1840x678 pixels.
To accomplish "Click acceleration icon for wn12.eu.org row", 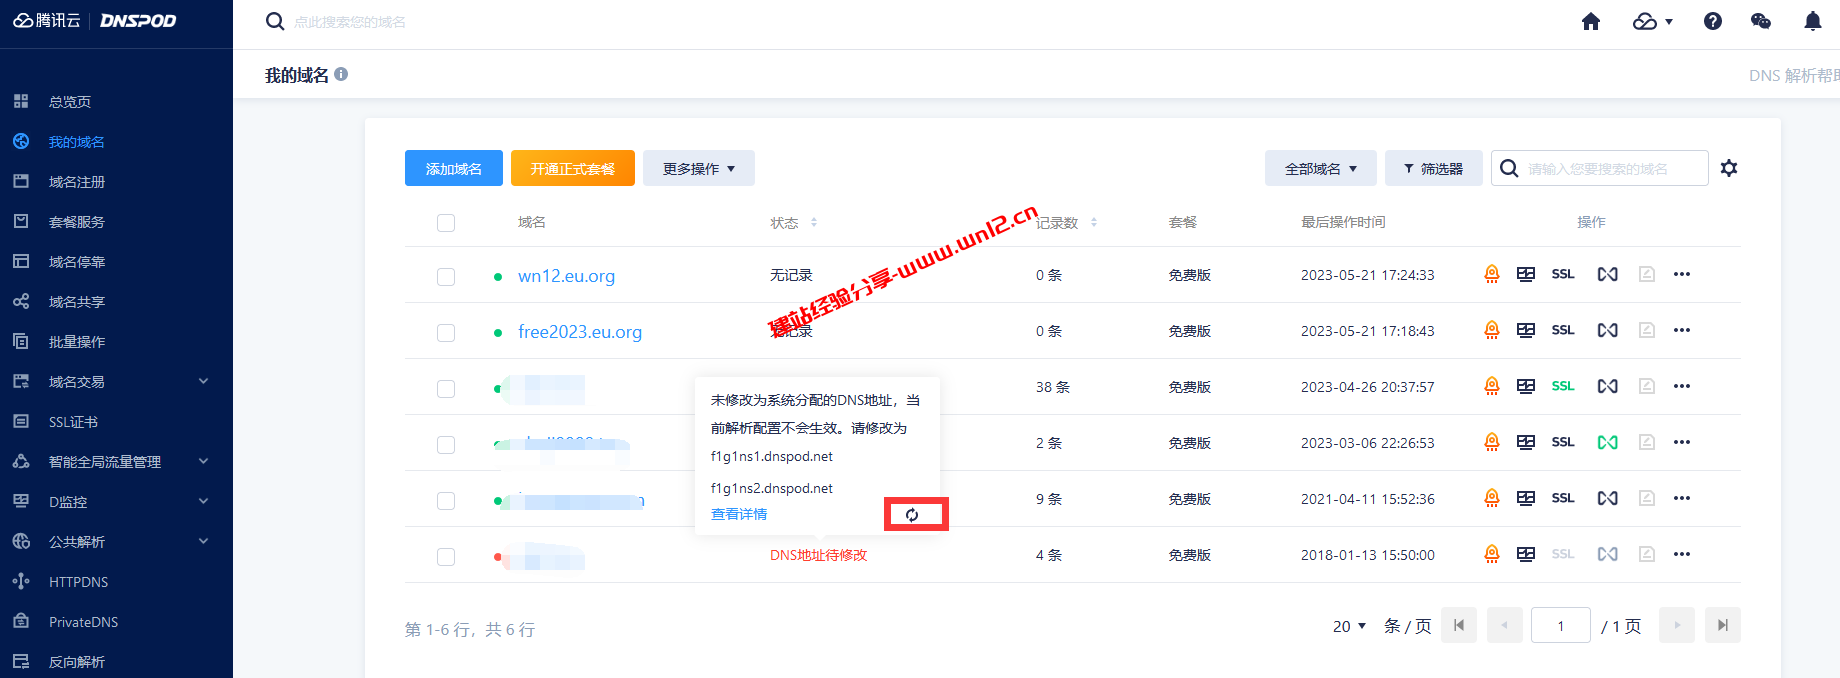I will (x=1607, y=274).
